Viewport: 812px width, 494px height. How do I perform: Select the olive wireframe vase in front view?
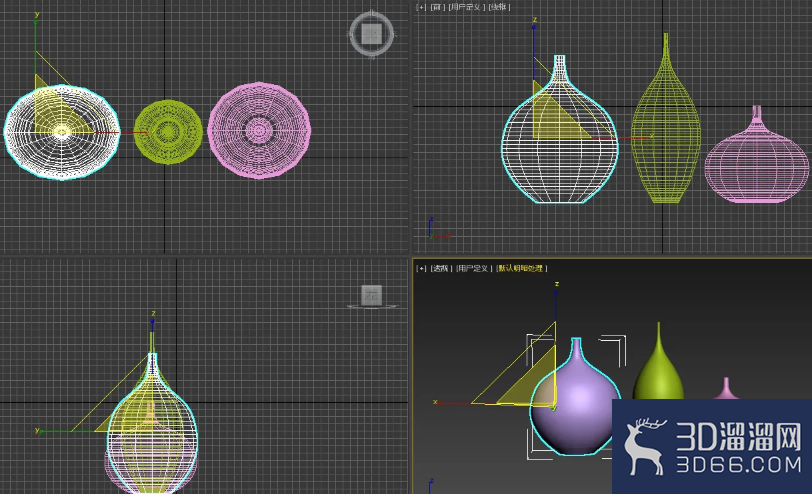coord(666,129)
